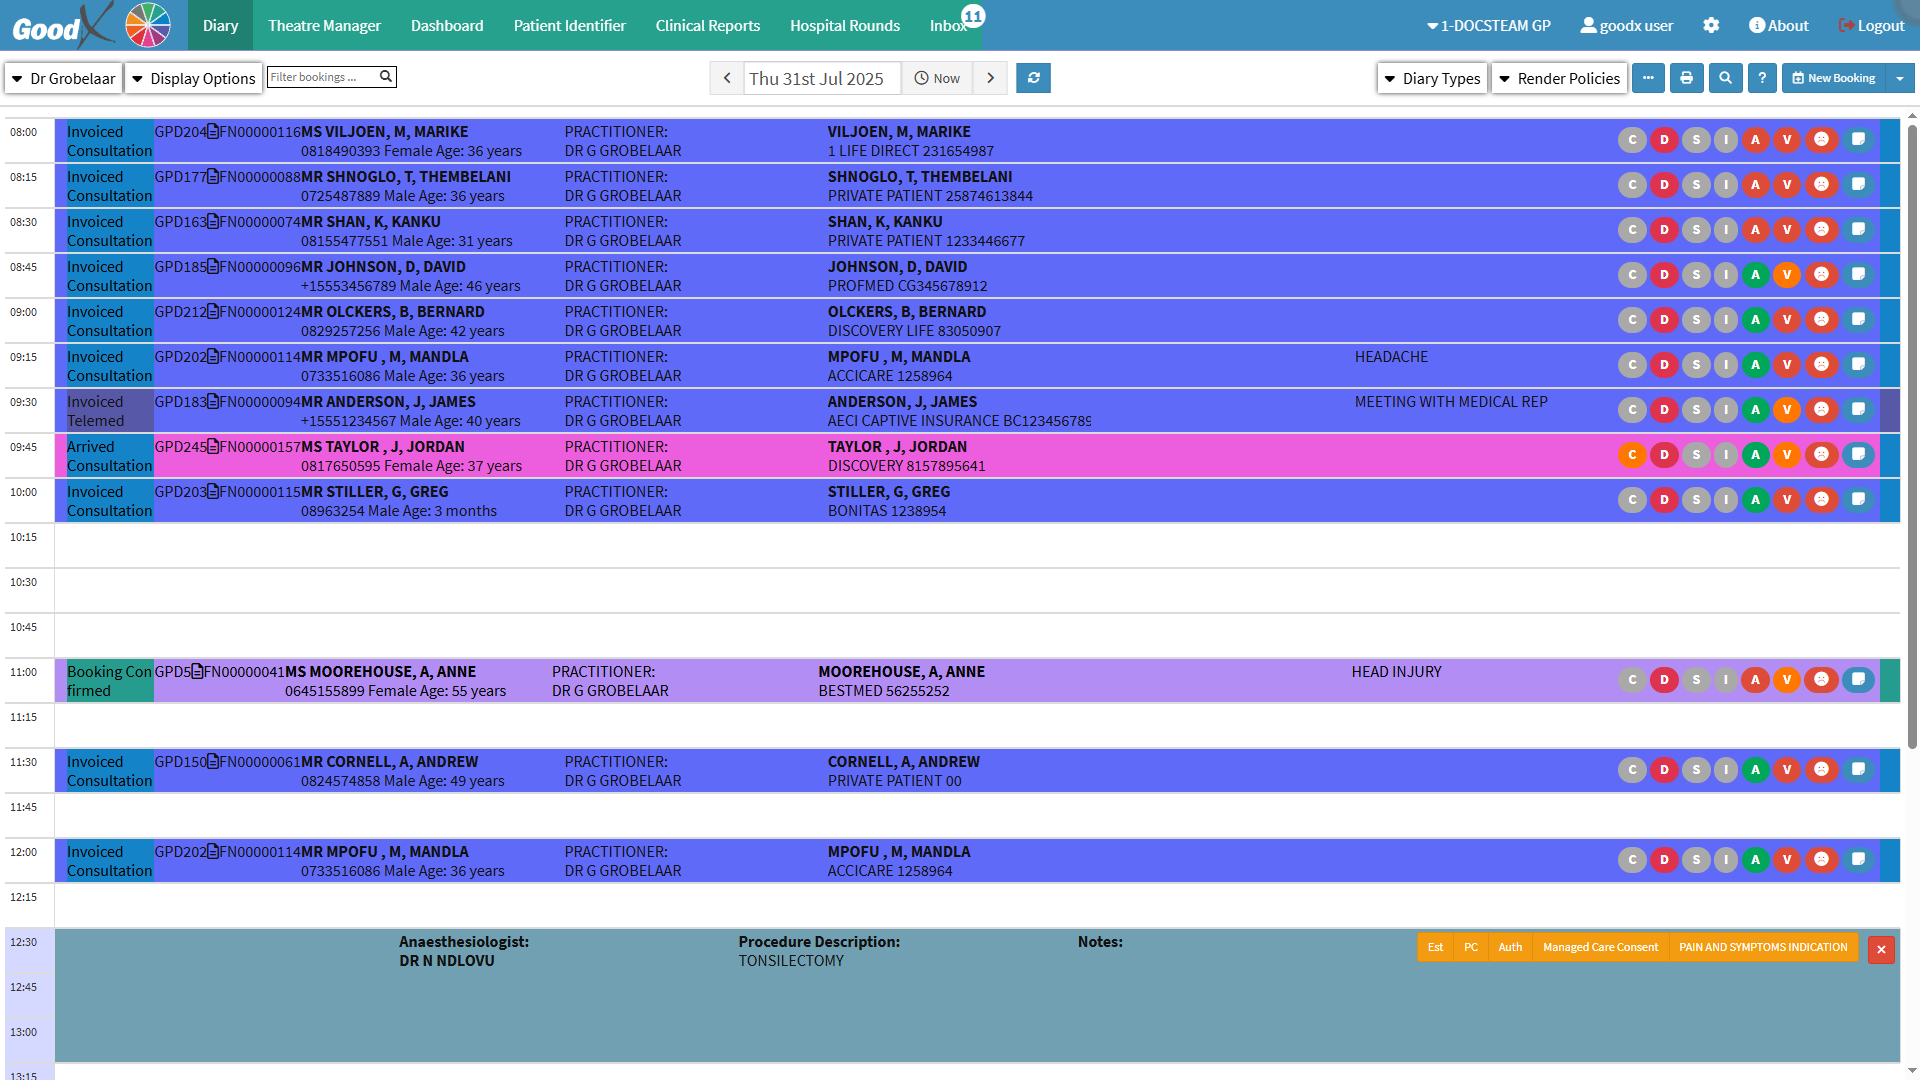Open the Display Options dropdown
This screenshot has height=1080, width=1920.
tap(193, 78)
